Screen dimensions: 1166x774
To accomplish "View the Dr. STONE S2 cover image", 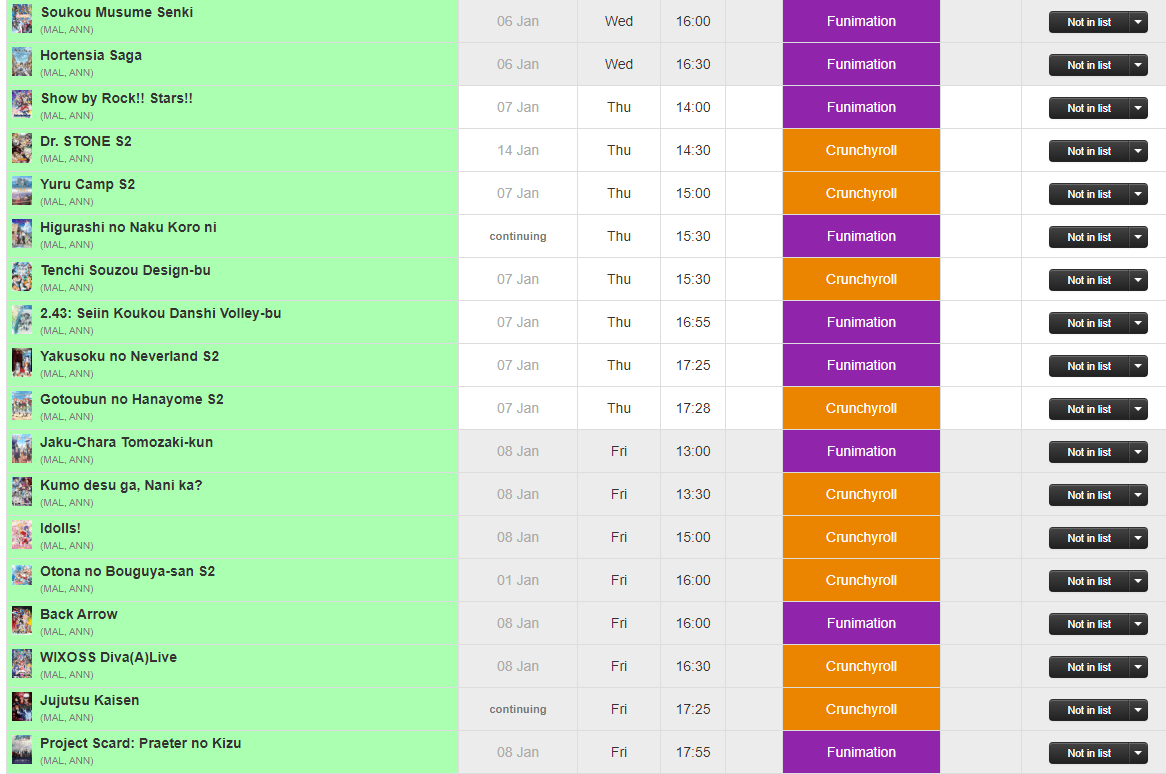I will (22, 148).
